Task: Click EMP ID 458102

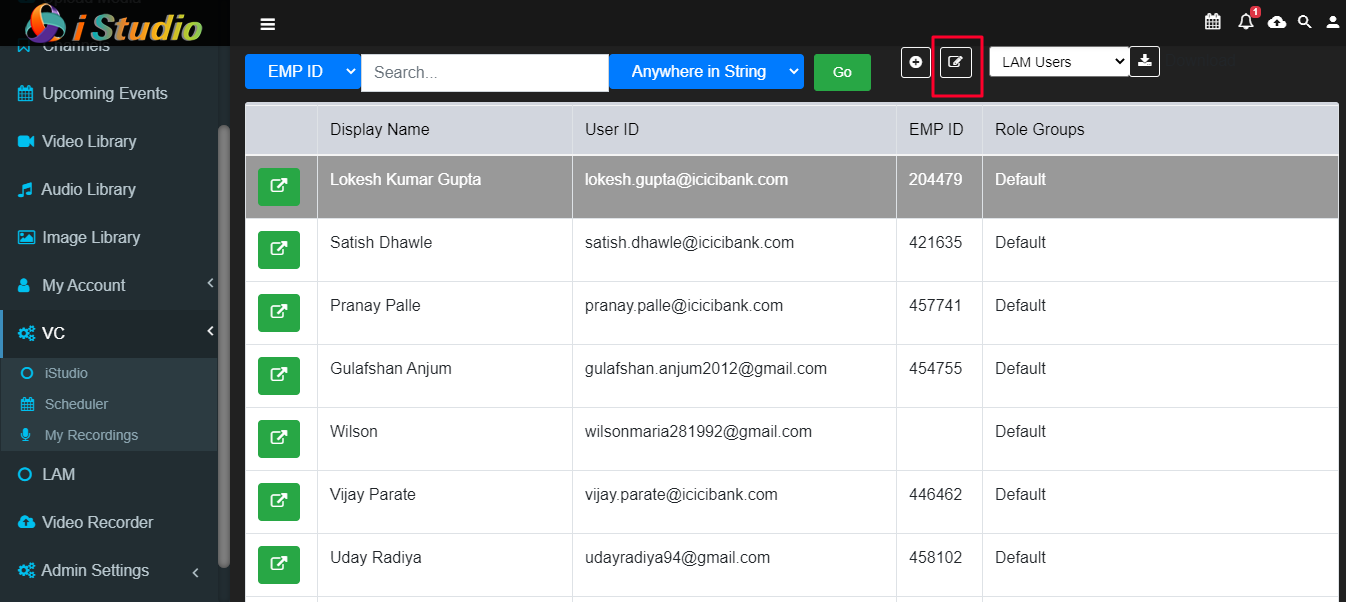Action: pos(935,558)
